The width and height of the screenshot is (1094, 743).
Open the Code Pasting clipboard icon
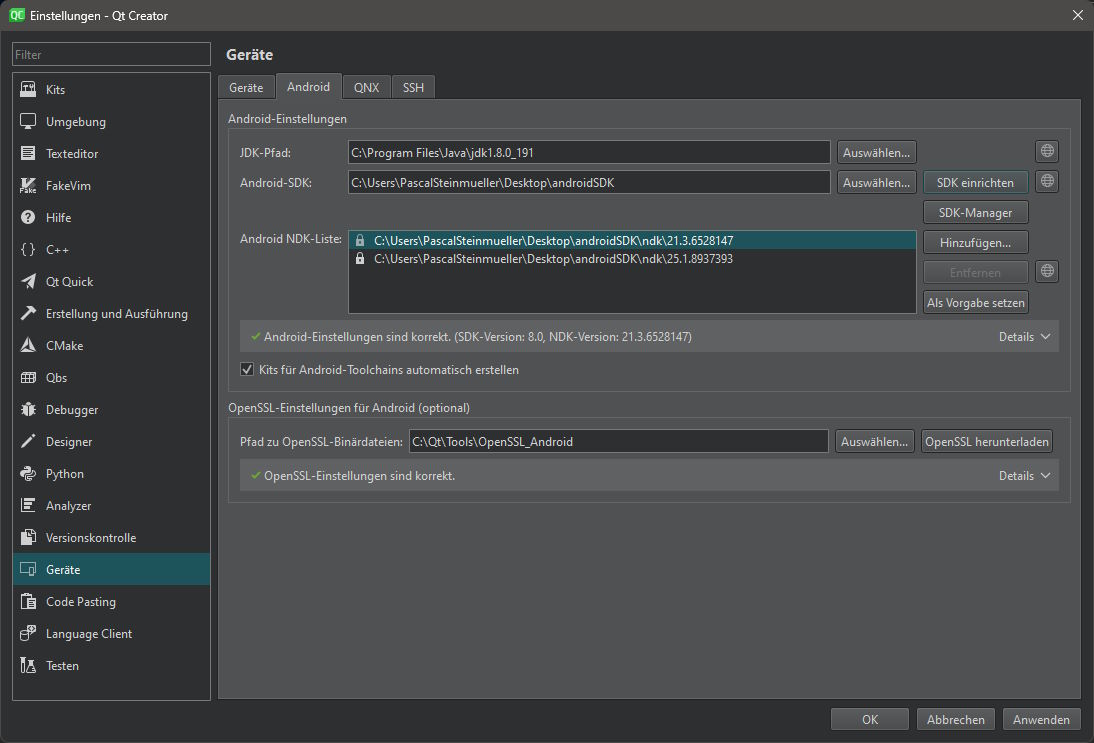click(28, 601)
